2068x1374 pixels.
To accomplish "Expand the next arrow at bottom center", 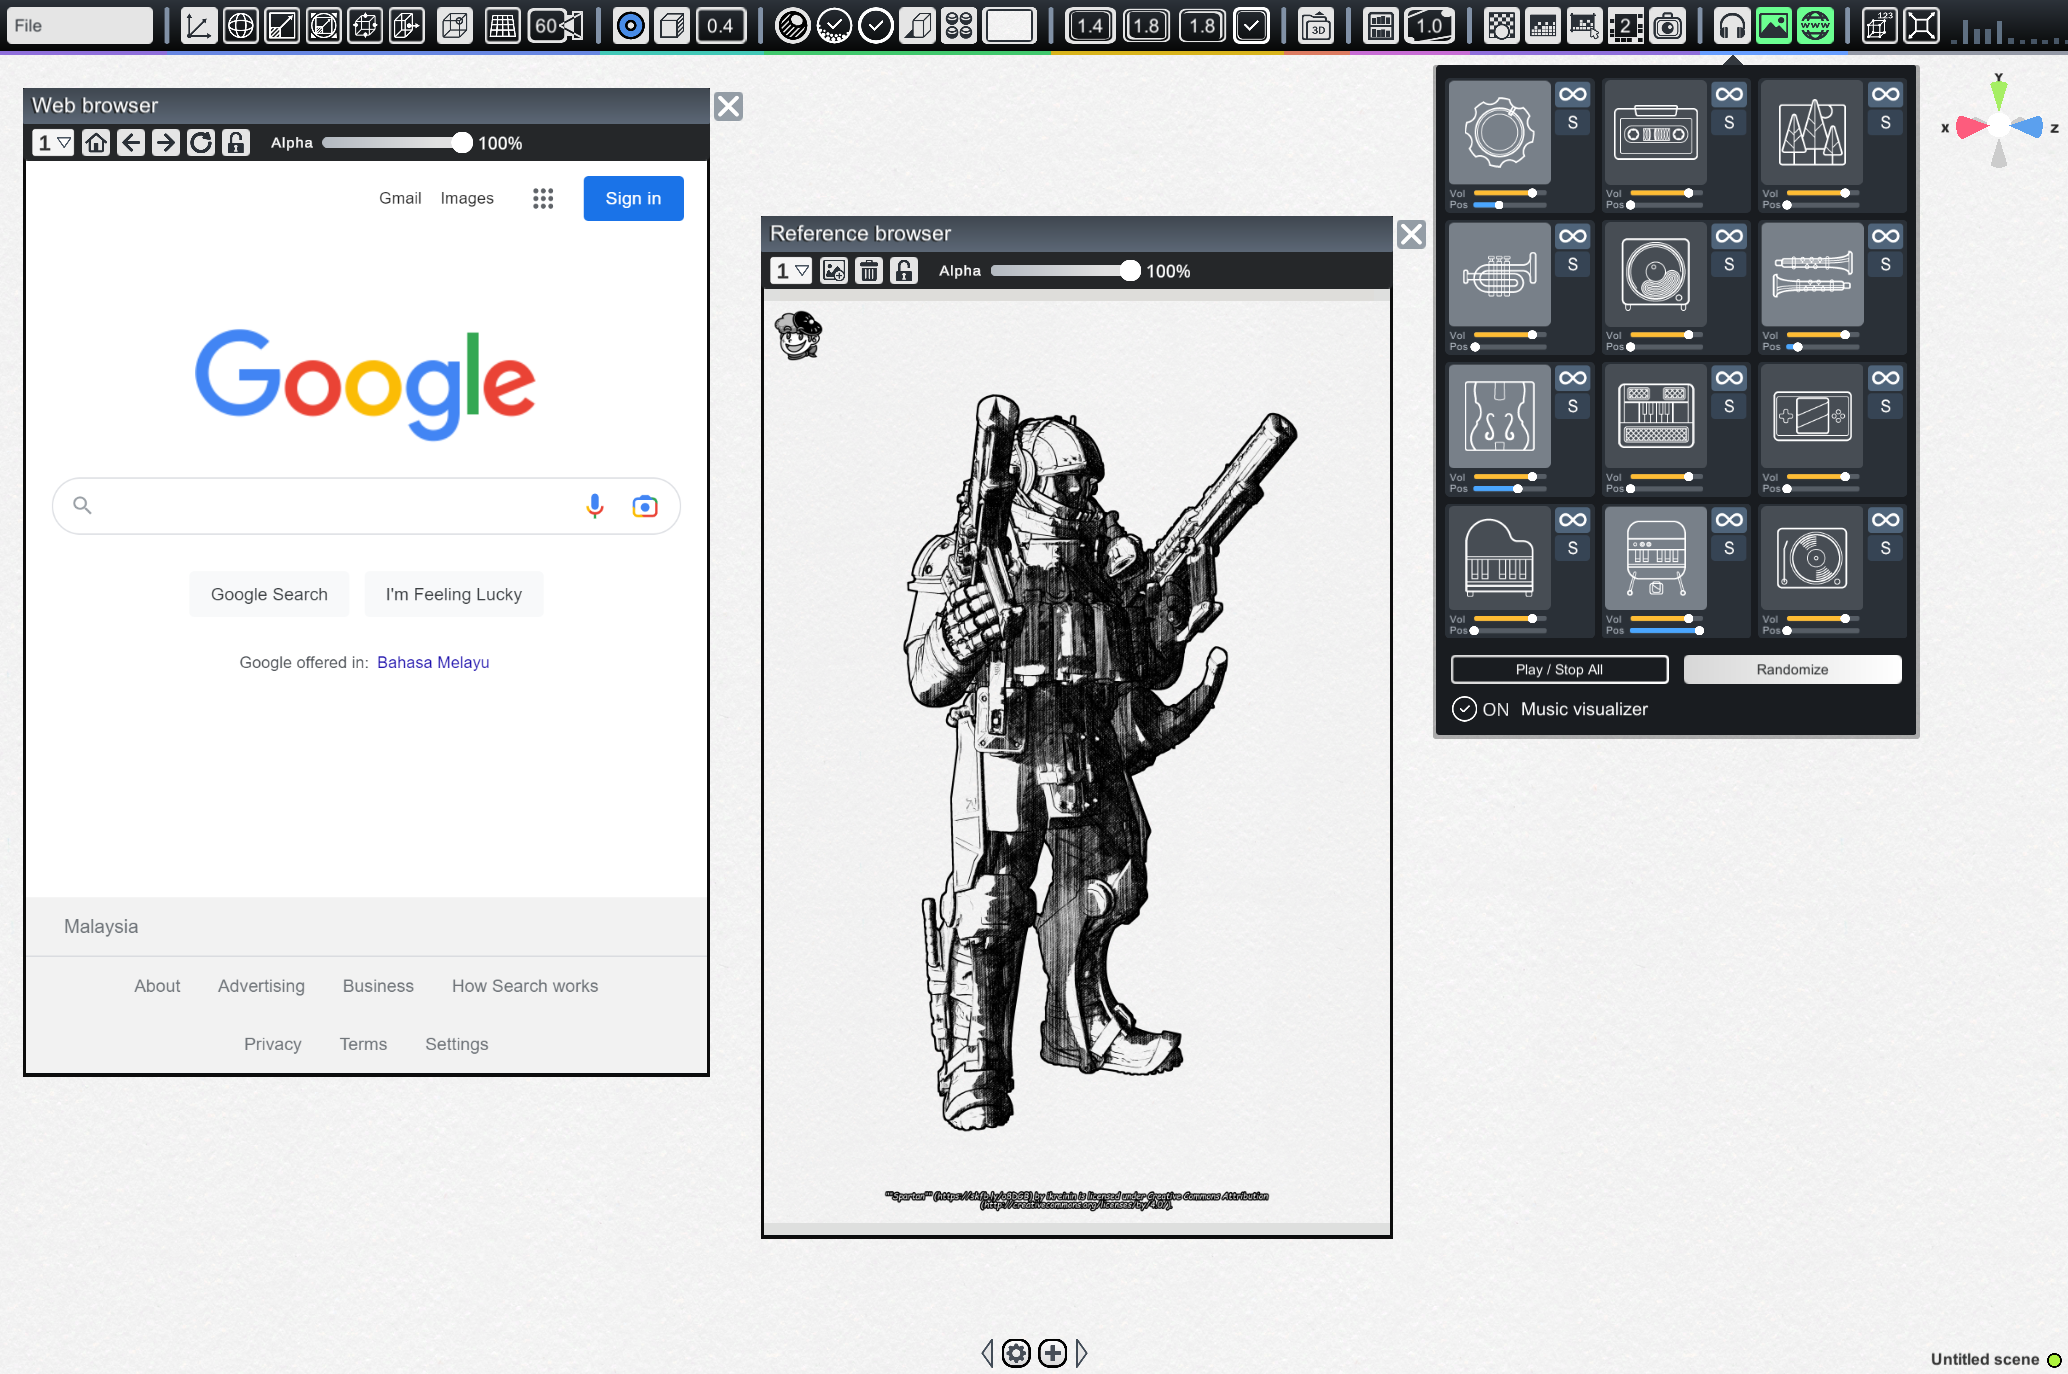I will [1081, 1353].
